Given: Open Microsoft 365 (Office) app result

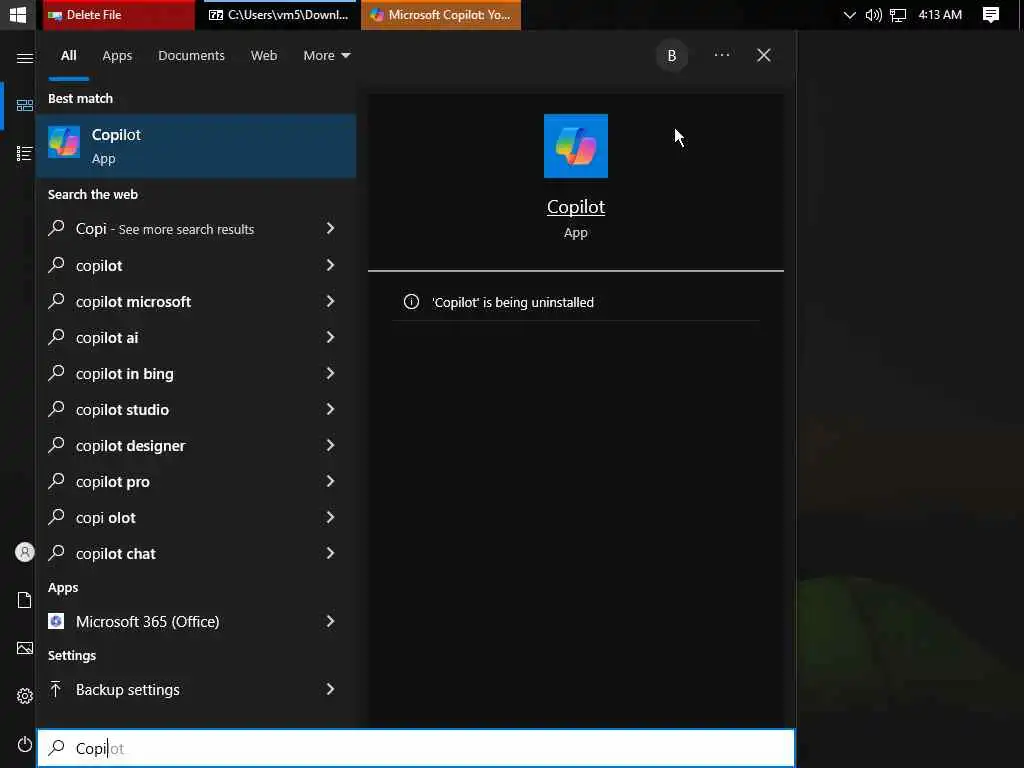Looking at the screenshot, I should (x=196, y=621).
